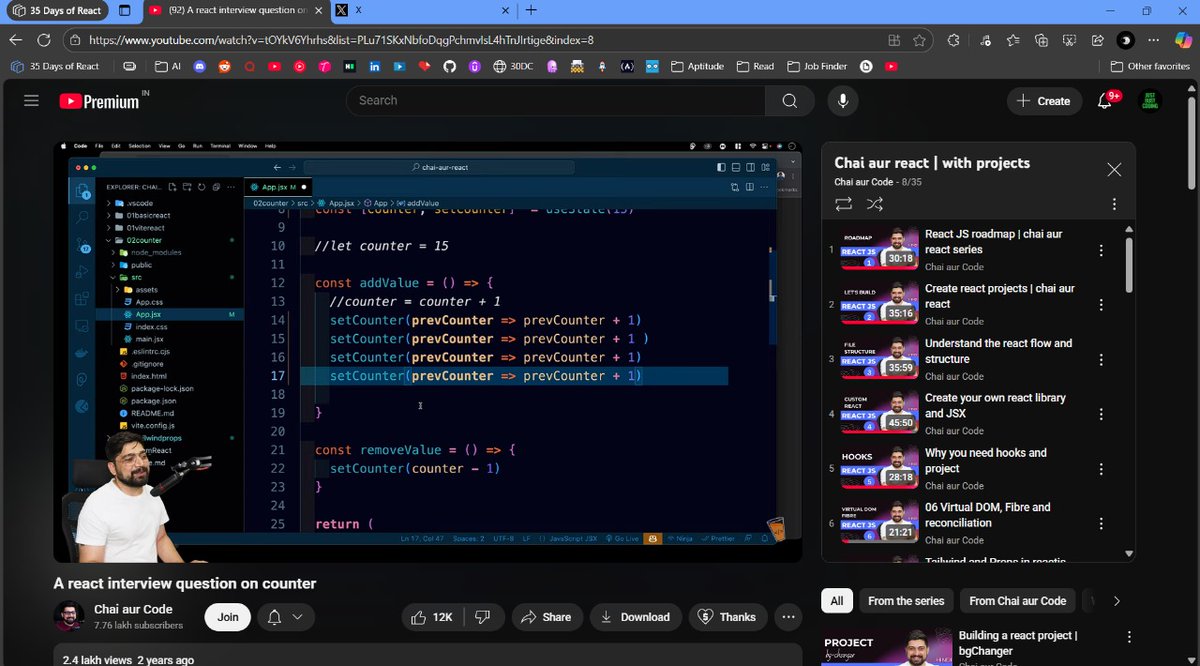Open the browser profile avatar

(x=1125, y=40)
